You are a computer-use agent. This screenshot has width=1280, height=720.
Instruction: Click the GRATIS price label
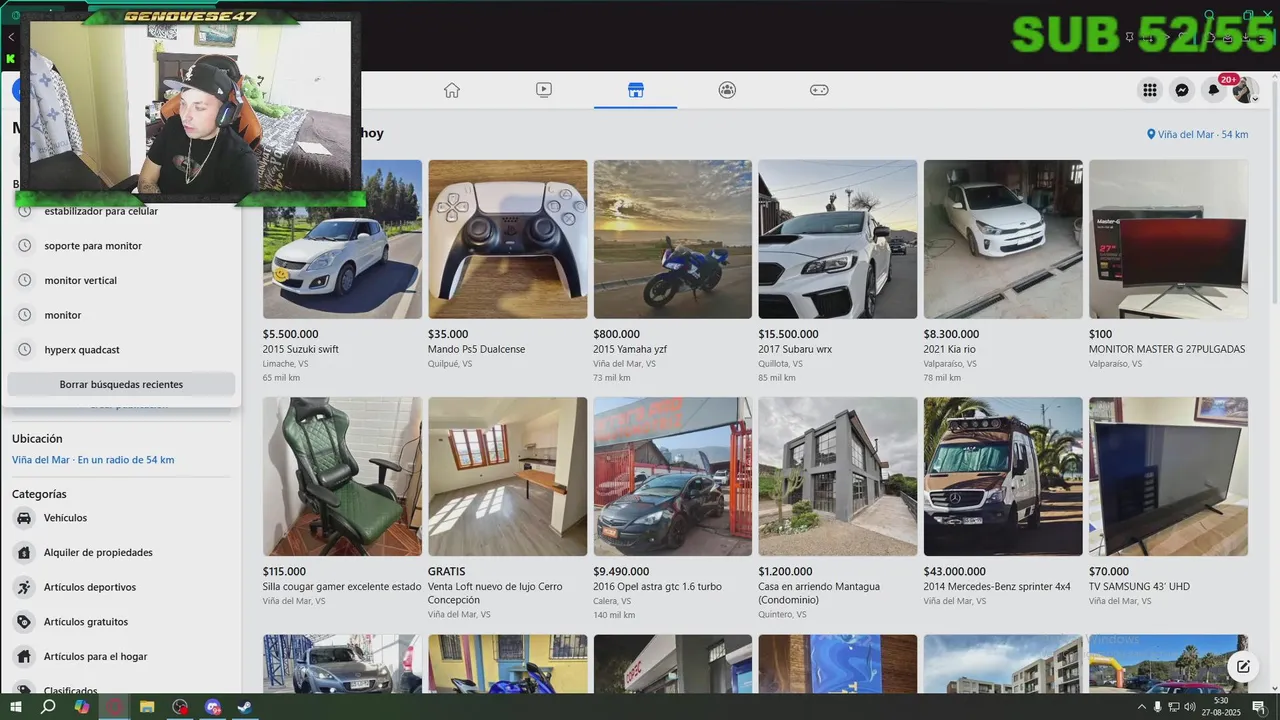pyautogui.click(x=446, y=572)
